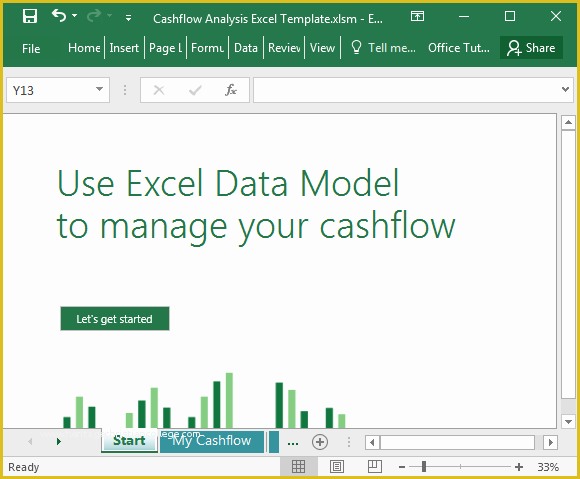Select the Start sheet tab
The height and width of the screenshot is (479, 580).
pyautogui.click(x=129, y=441)
